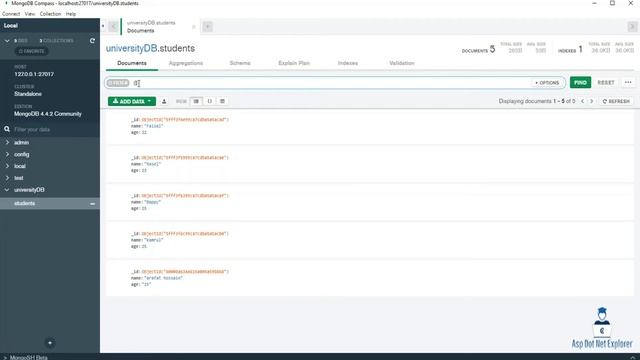Click the Local connection title

coord(11,26)
